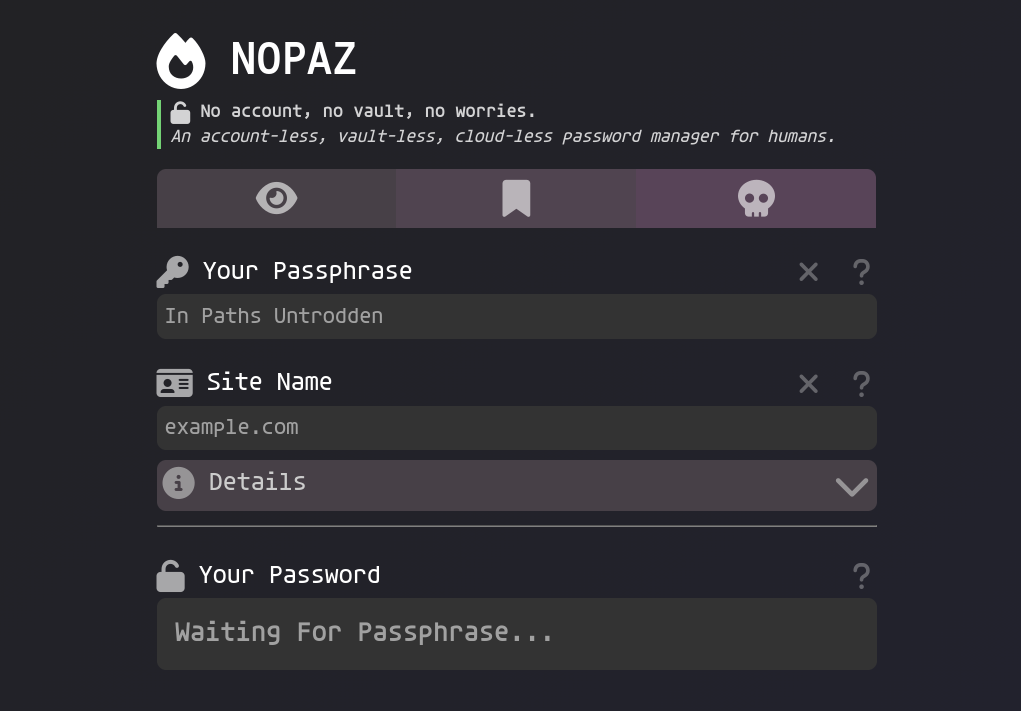
Task: Open help for Your Passphrase
Action: (861, 271)
